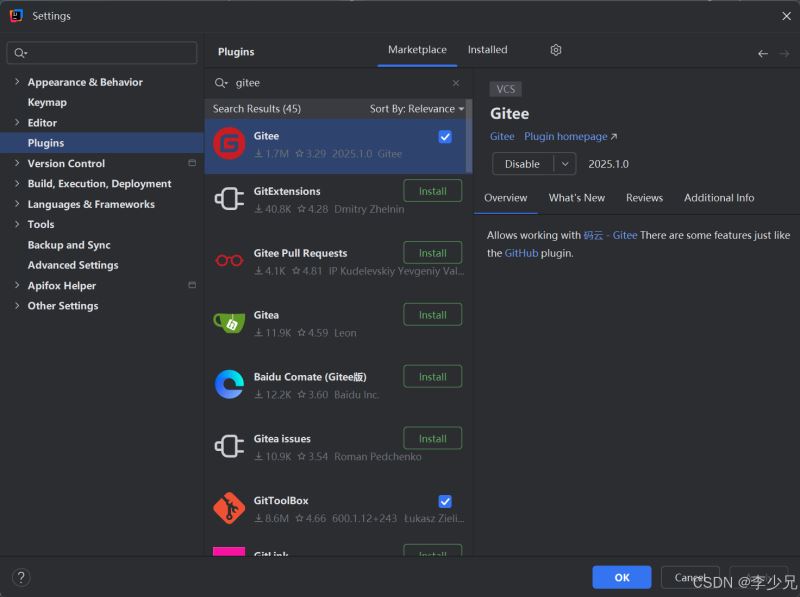Install the Gitee Pull Requests plugin
The width and height of the screenshot is (800, 597).
(x=433, y=253)
